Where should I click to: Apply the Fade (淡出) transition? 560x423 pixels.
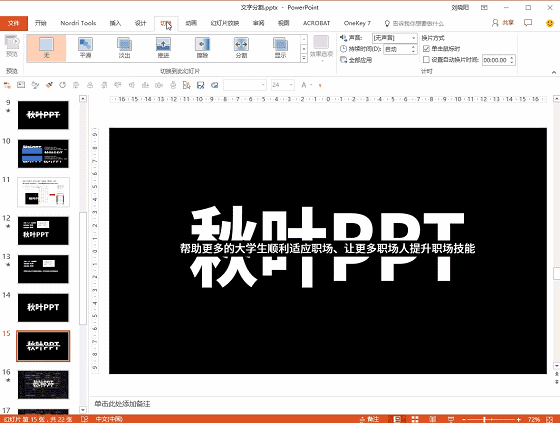124,48
